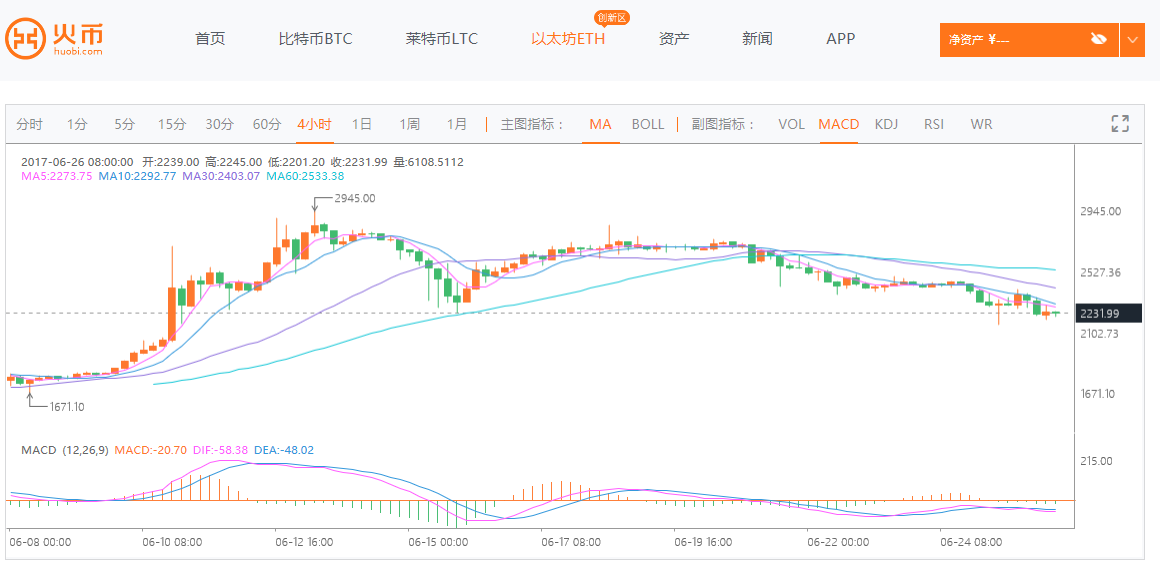Screen dimensions: 1160x578
Task: Select the RSI sub-indicator
Action: [934, 125]
